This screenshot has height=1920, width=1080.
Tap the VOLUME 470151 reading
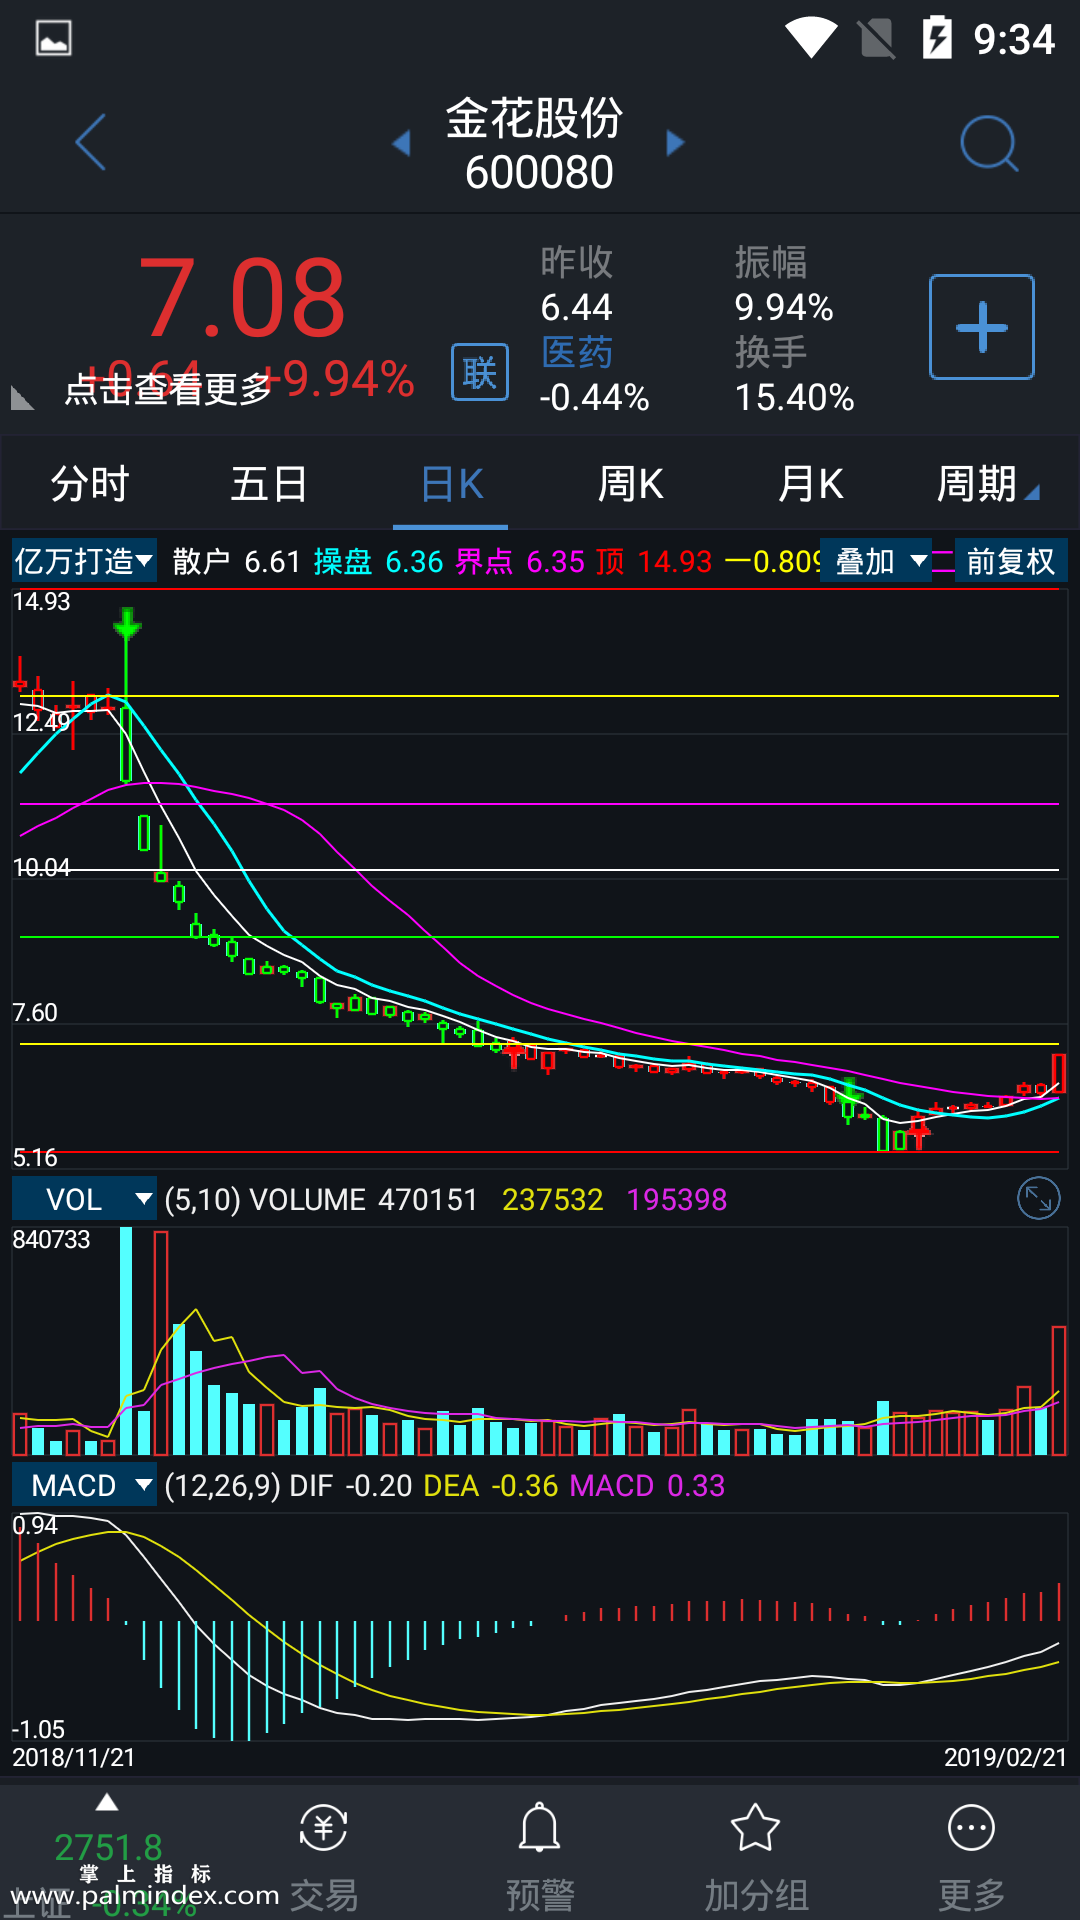point(363,1200)
